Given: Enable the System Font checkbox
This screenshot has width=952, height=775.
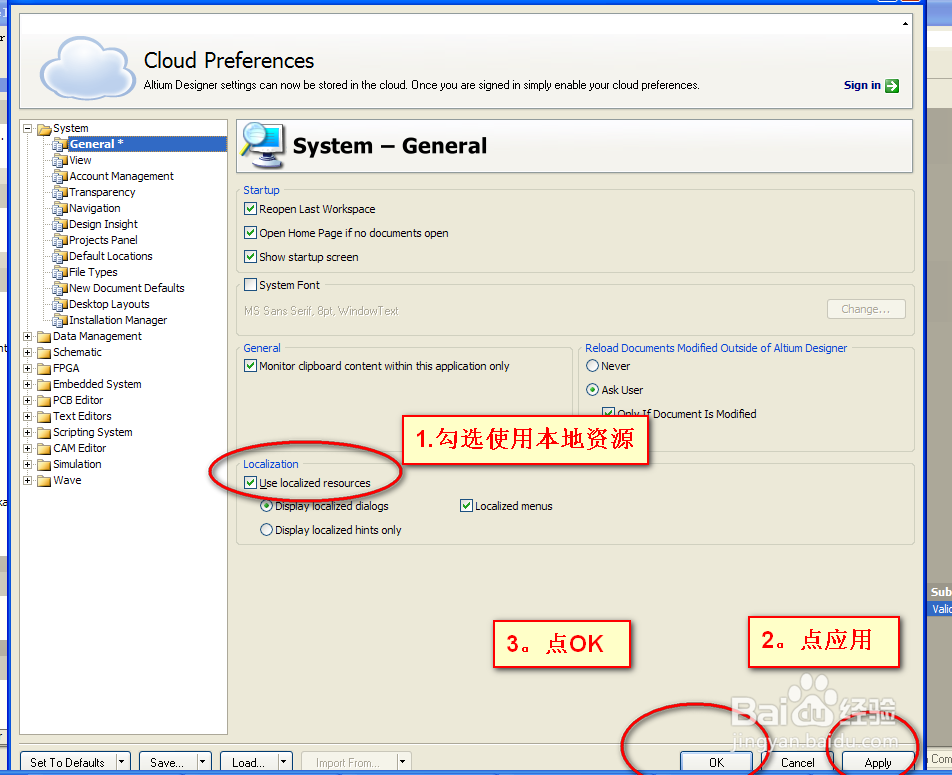Looking at the screenshot, I should (x=250, y=284).
